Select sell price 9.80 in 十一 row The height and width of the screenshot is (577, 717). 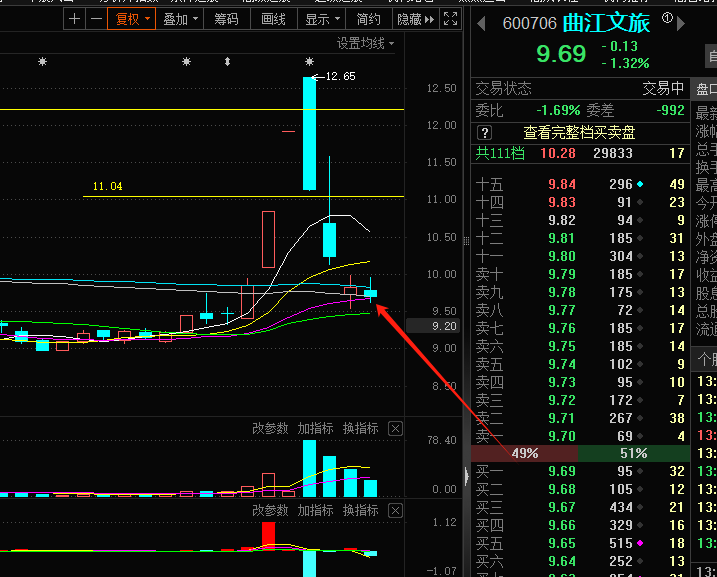[x=562, y=256]
